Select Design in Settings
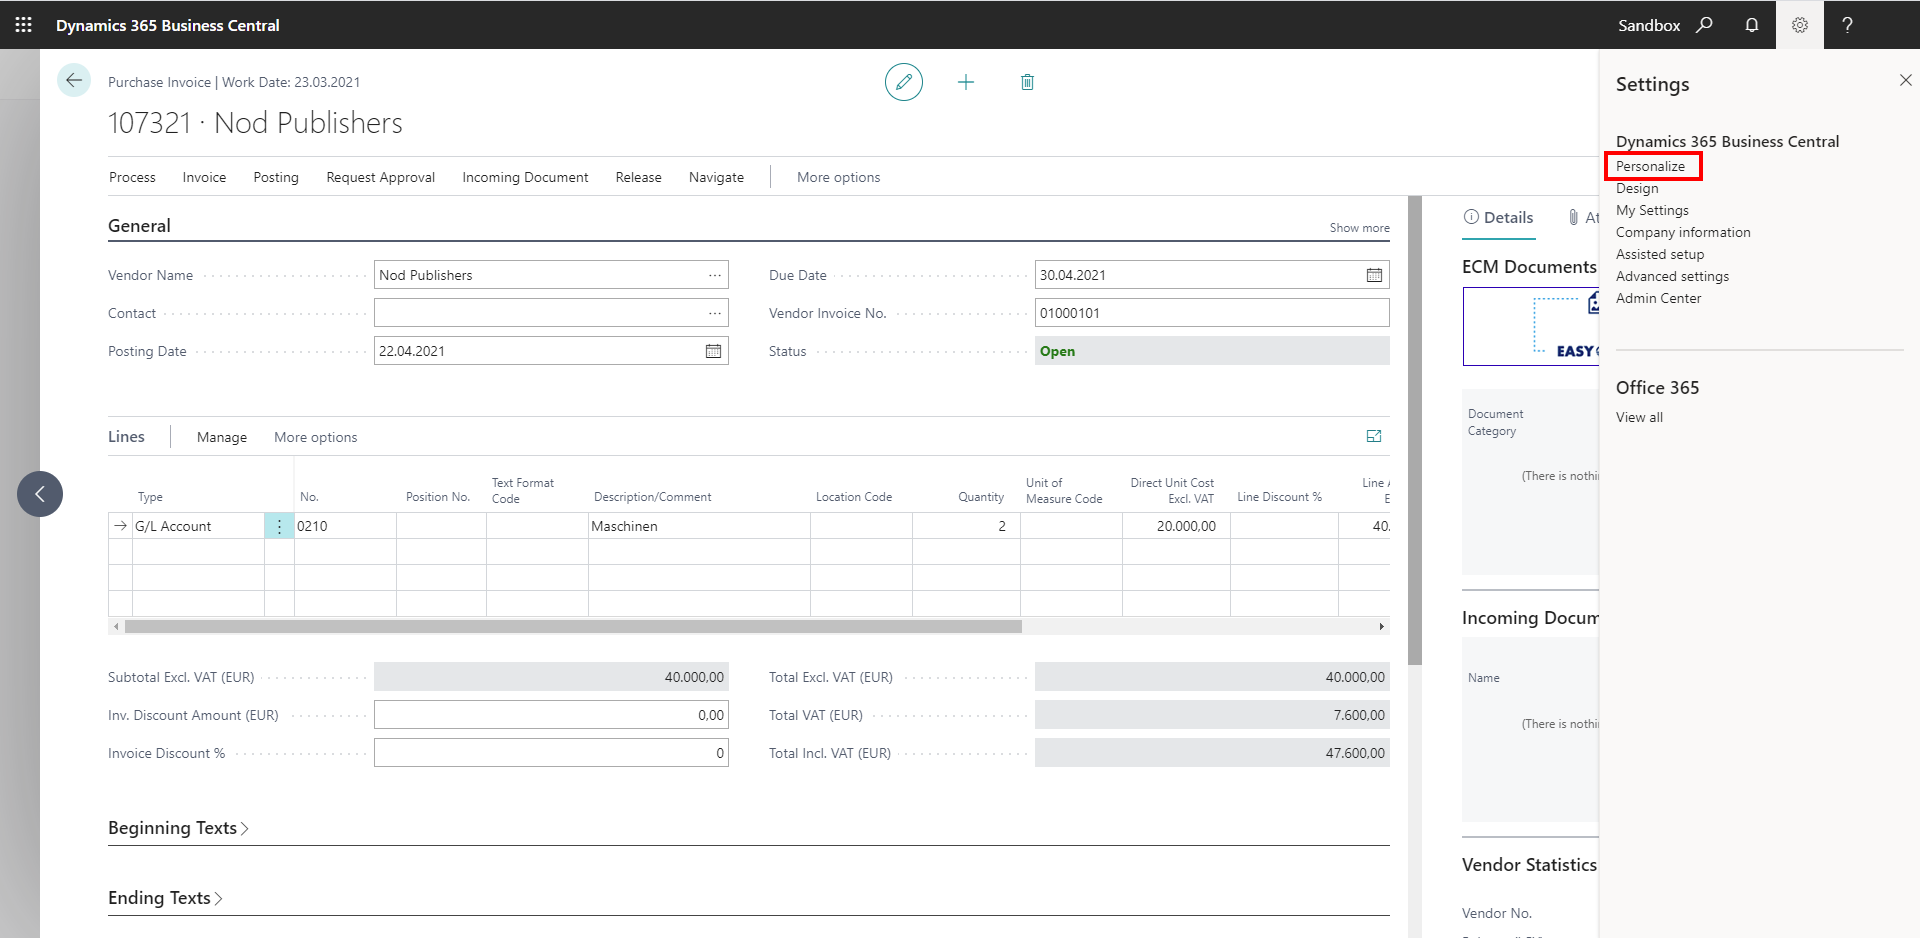 [1637, 188]
